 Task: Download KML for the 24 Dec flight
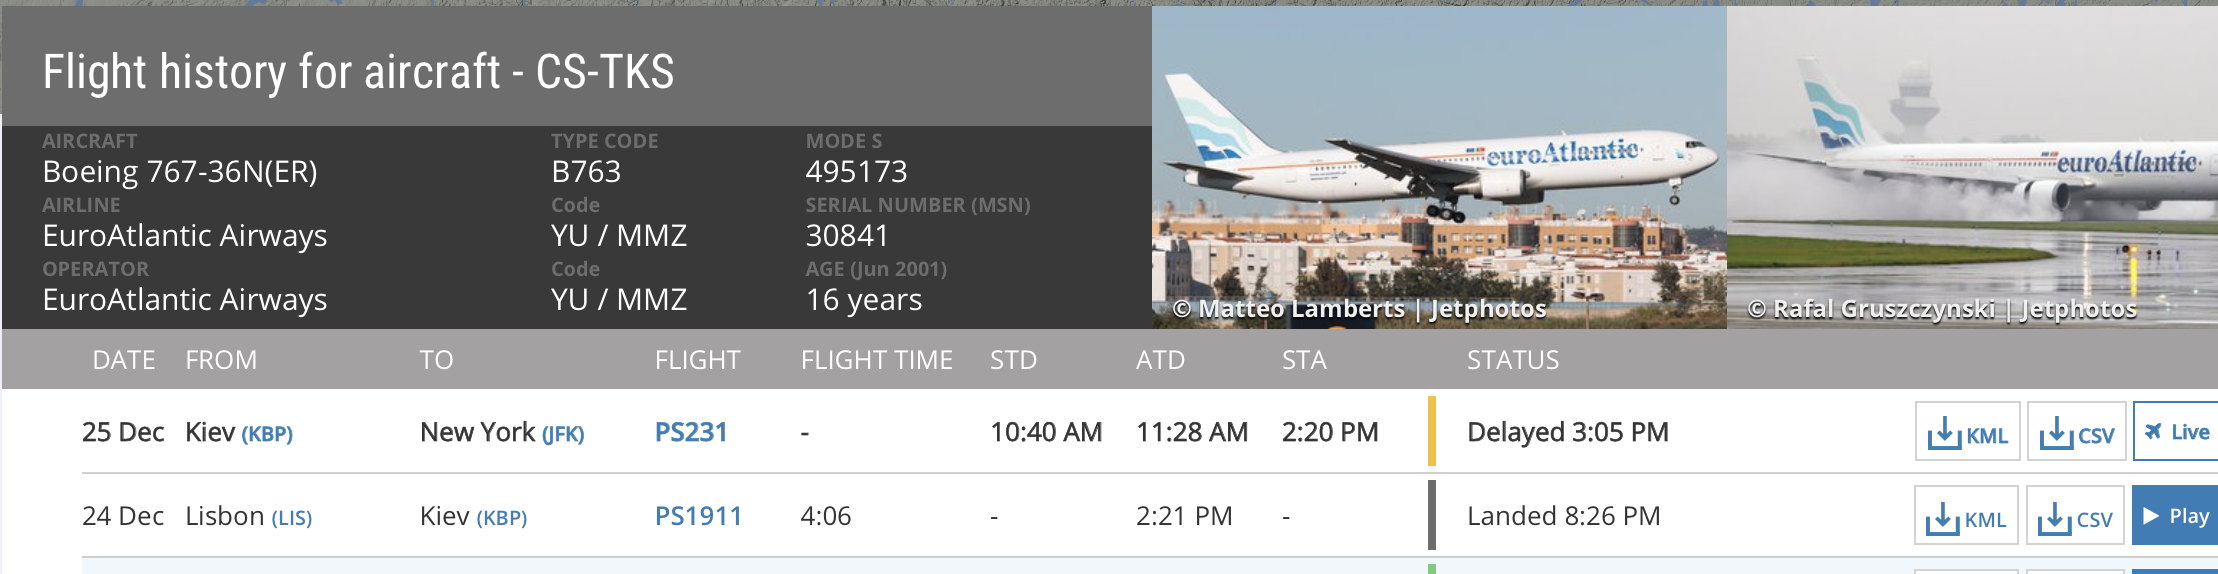point(1966,517)
